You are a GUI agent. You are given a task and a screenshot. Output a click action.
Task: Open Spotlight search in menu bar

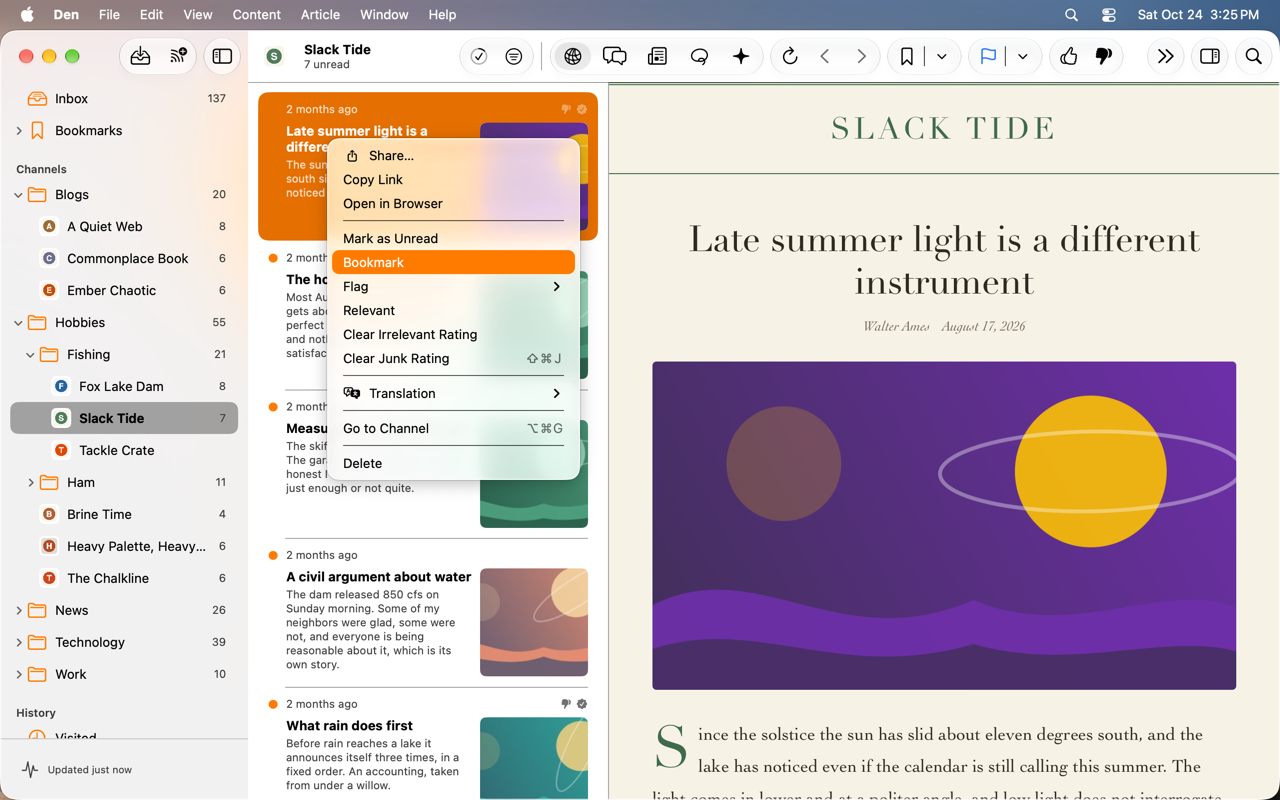pos(1071,15)
